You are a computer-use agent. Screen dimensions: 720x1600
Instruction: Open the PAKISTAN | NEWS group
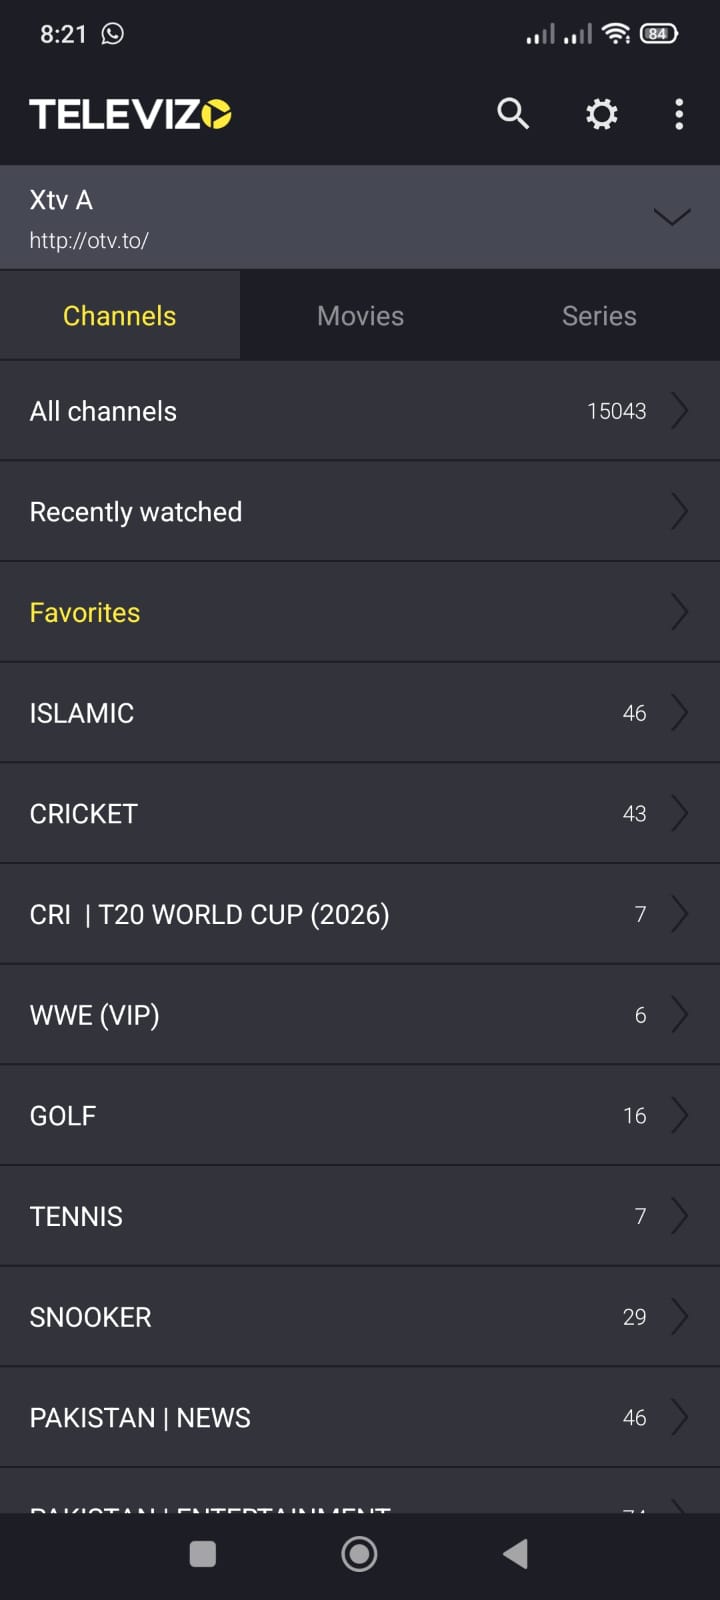coord(140,1418)
